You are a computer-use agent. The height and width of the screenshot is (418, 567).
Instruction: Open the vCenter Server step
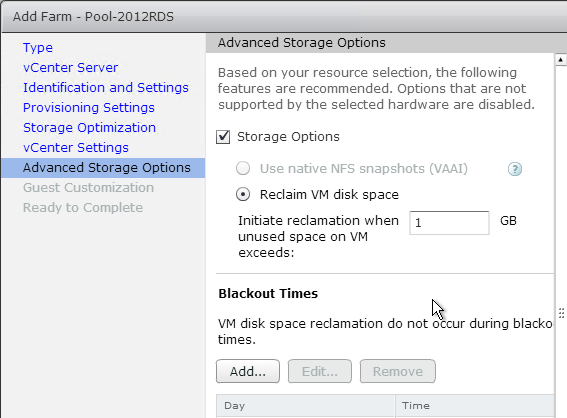click(71, 68)
